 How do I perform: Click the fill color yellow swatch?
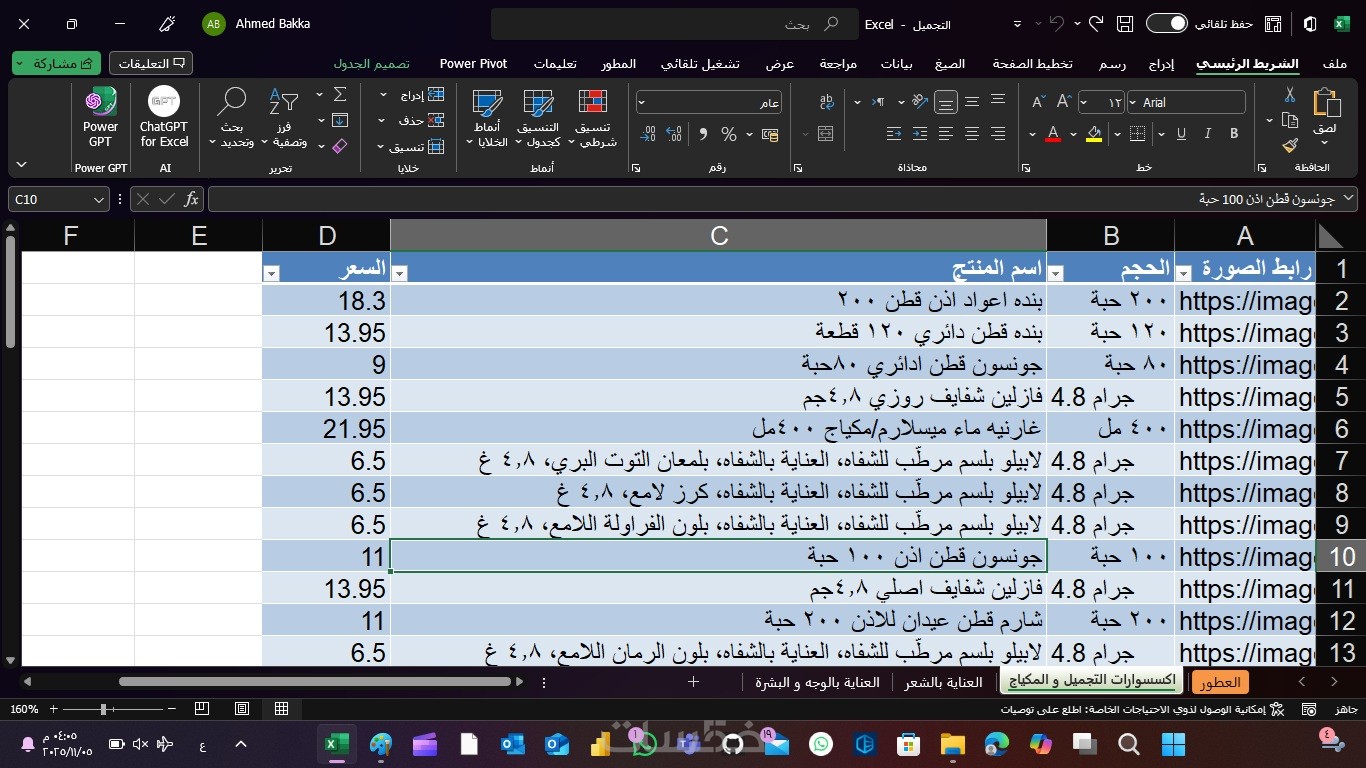pos(1094,134)
